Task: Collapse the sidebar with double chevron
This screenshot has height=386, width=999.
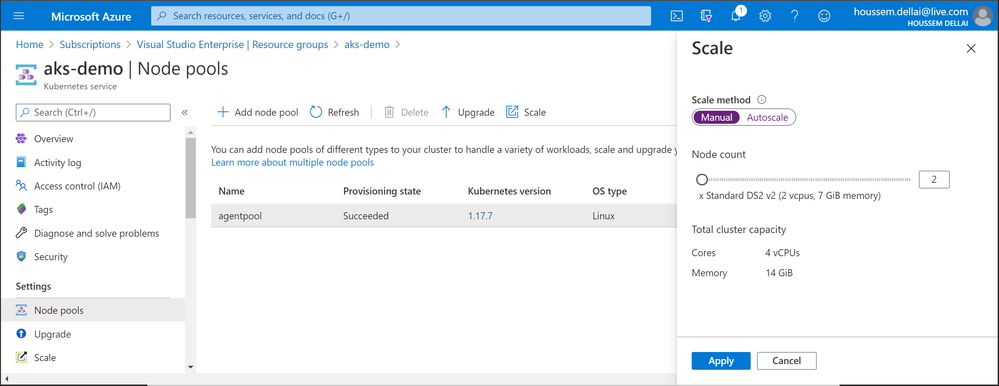Action: tap(185, 113)
